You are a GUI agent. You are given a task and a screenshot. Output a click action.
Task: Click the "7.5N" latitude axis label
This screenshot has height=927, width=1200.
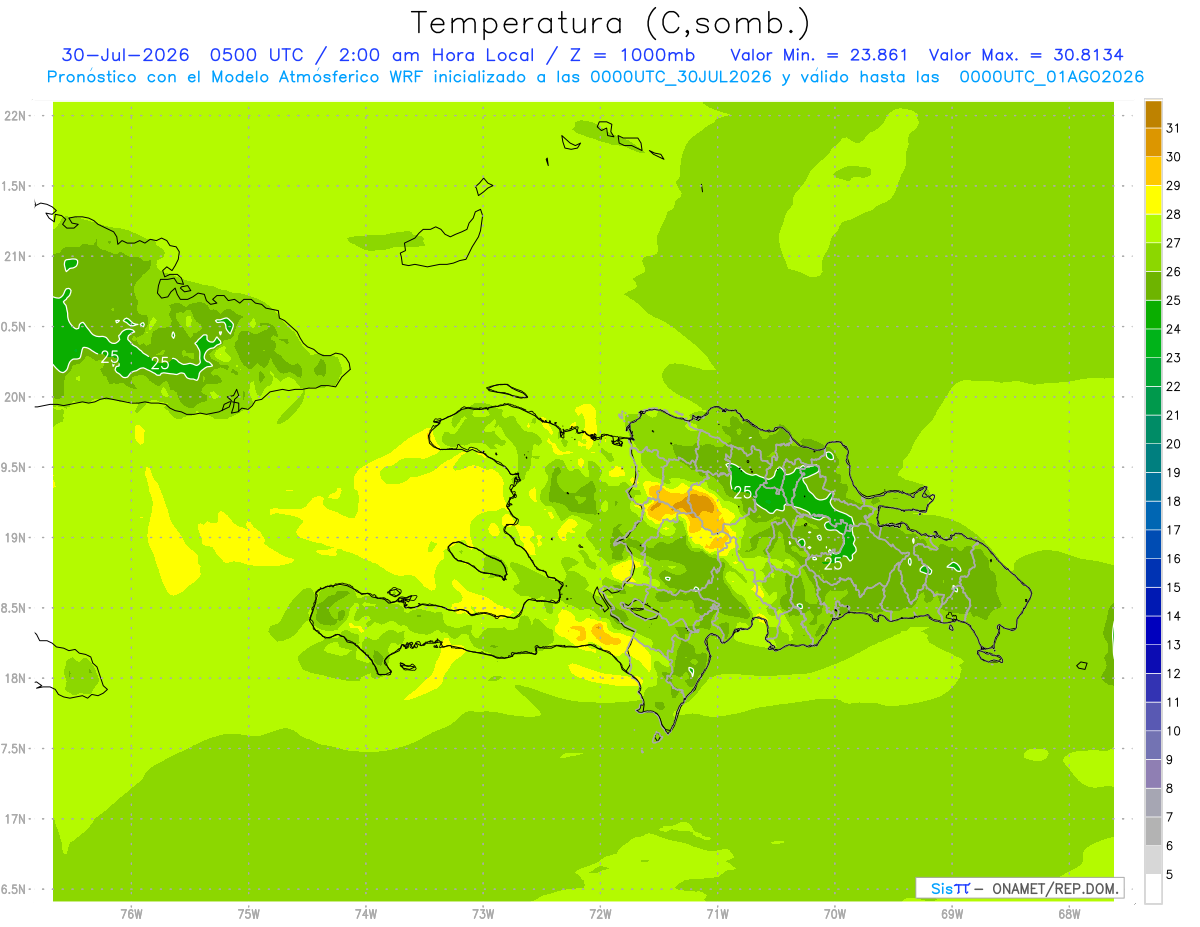[x=15, y=749]
